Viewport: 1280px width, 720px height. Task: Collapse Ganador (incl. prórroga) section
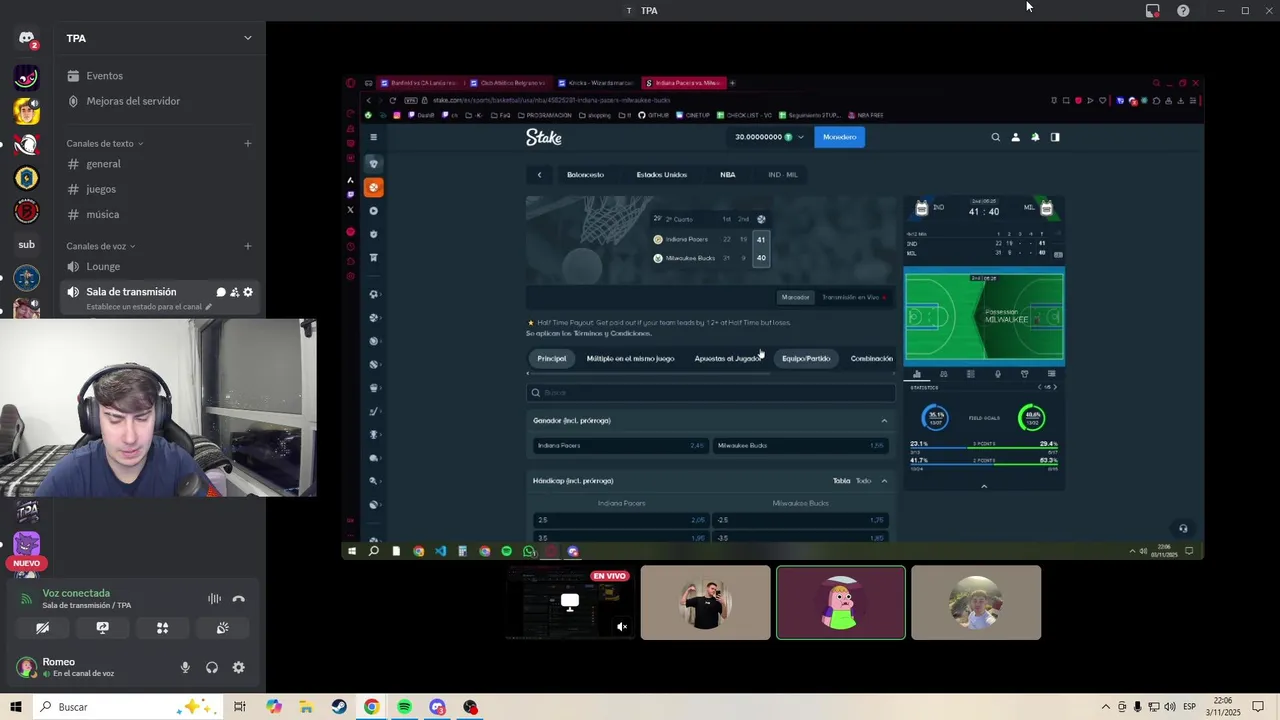tap(884, 421)
